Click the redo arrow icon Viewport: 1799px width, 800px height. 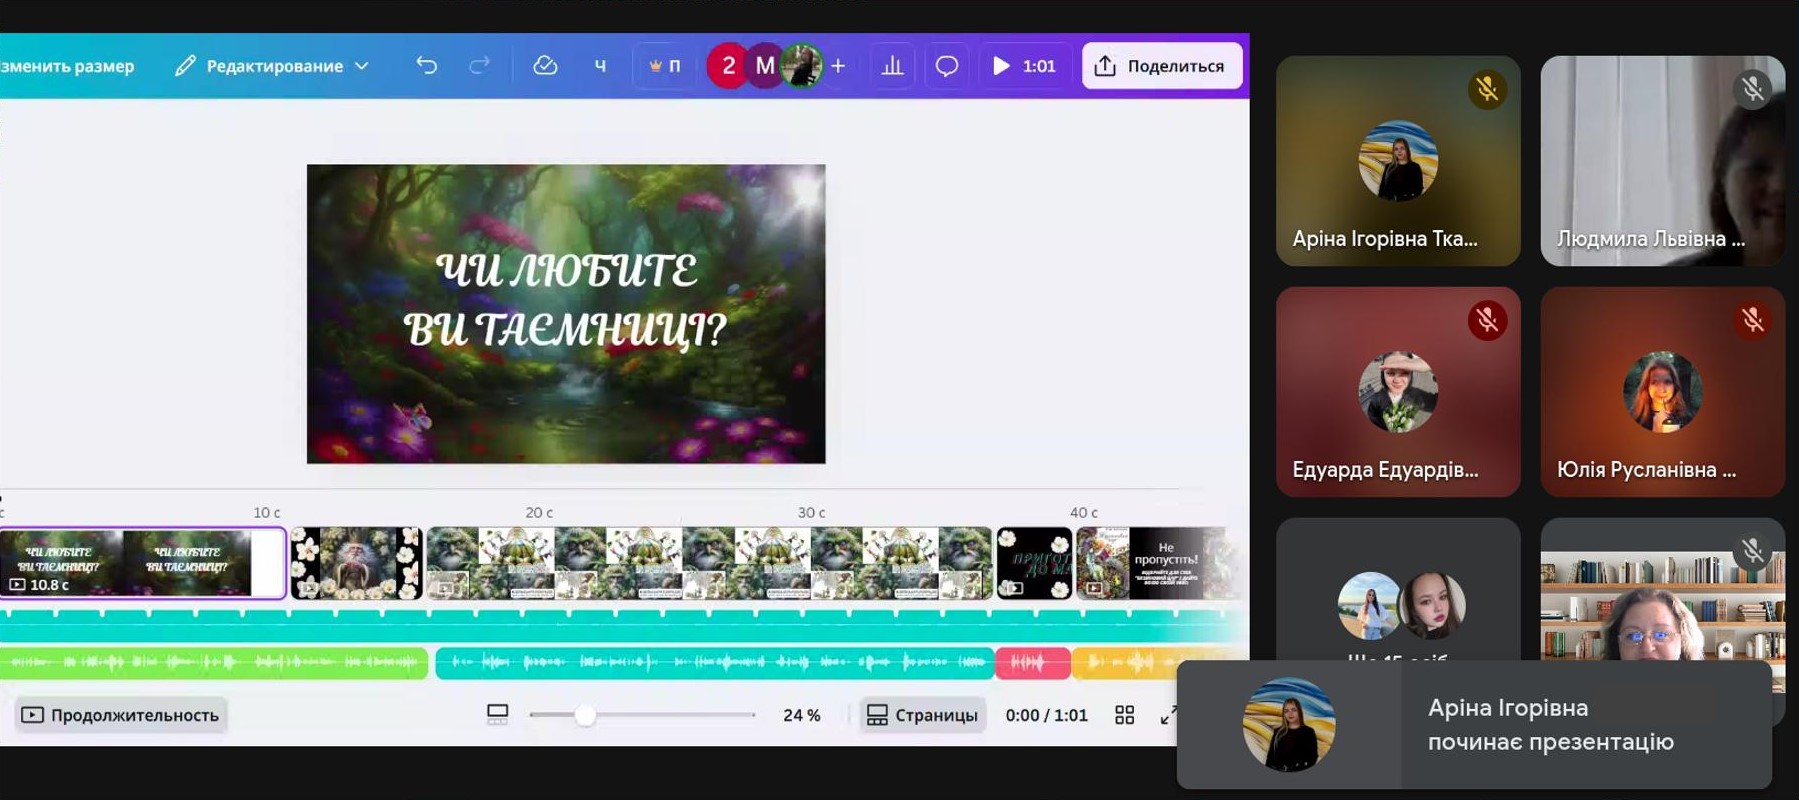pos(480,66)
